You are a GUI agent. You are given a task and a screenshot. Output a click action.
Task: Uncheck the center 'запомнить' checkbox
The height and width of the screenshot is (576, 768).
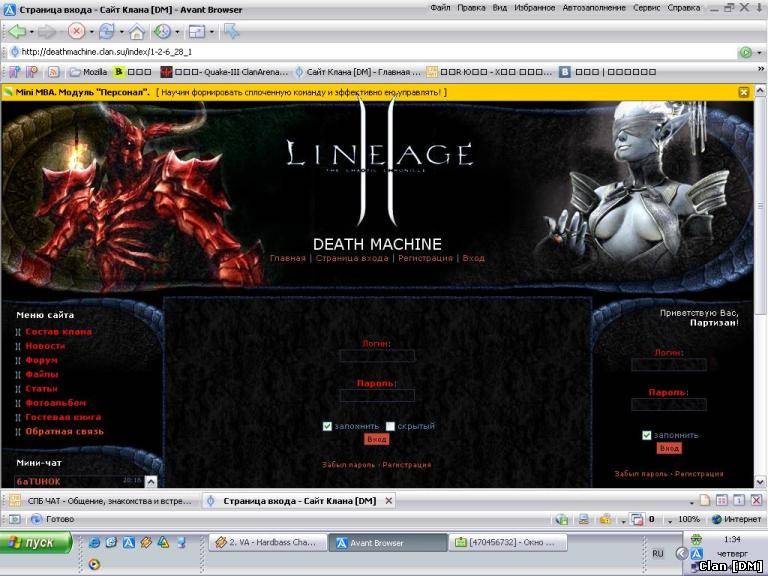[x=327, y=426]
